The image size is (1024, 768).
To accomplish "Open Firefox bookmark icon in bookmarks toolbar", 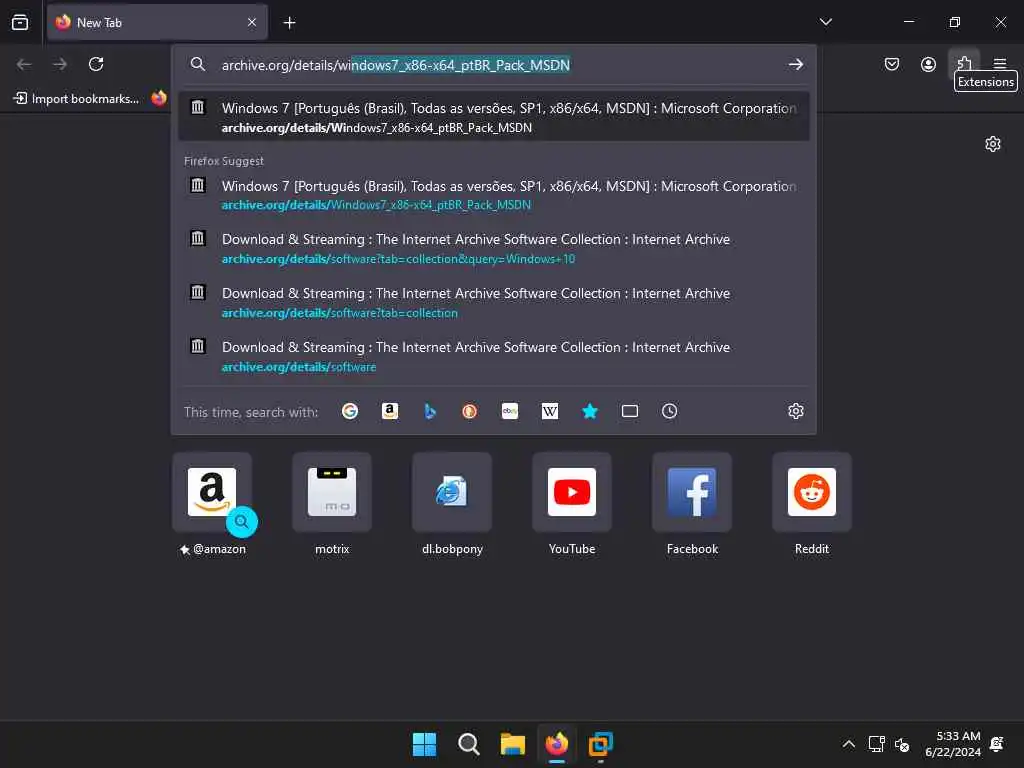I will [159, 99].
